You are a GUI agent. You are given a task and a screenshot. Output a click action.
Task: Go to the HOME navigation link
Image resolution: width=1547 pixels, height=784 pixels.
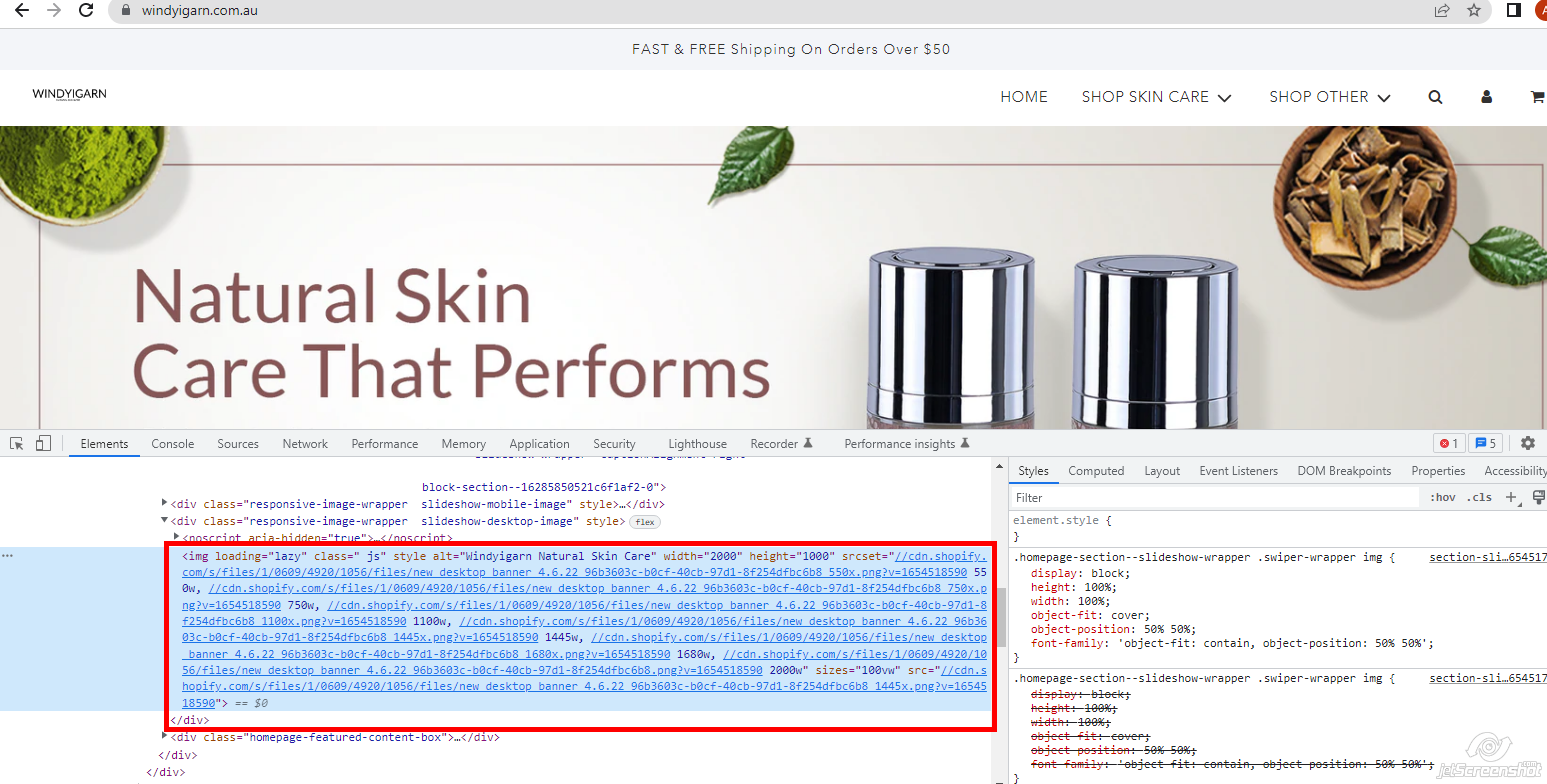click(x=1024, y=97)
